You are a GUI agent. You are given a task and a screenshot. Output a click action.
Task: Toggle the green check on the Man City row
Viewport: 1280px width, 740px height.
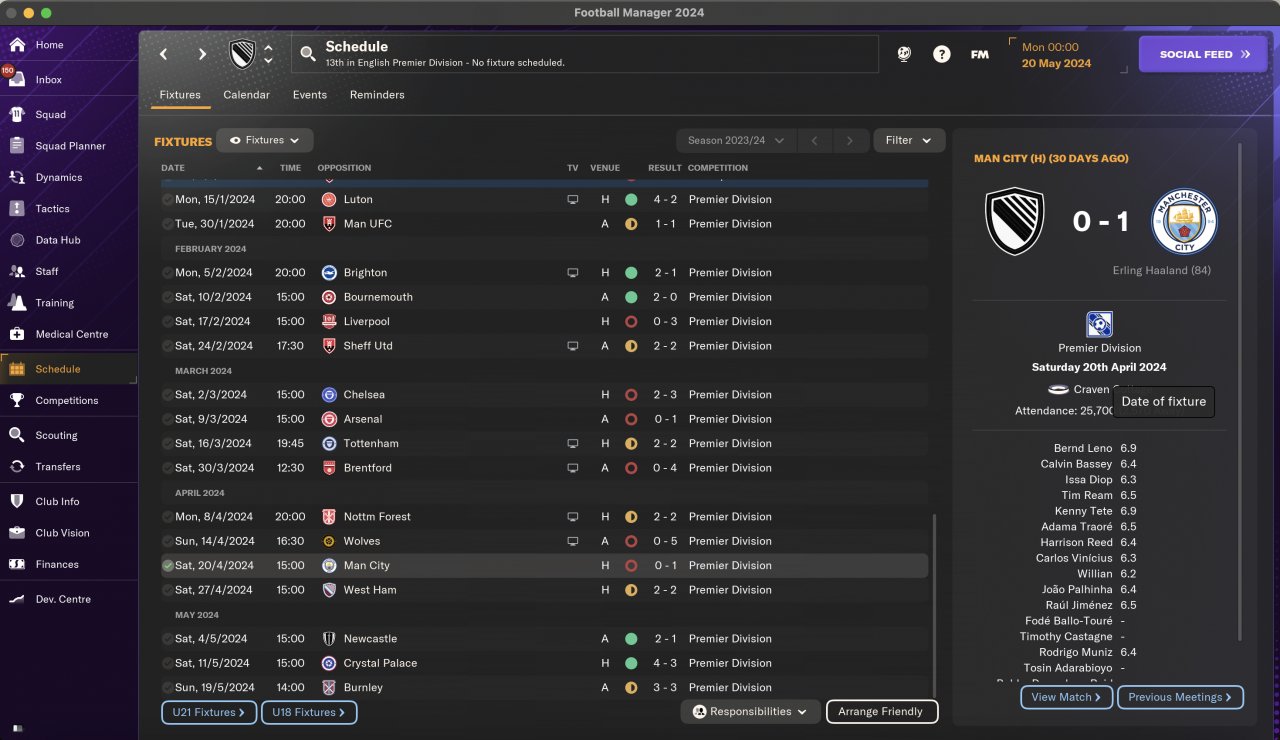point(168,566)
